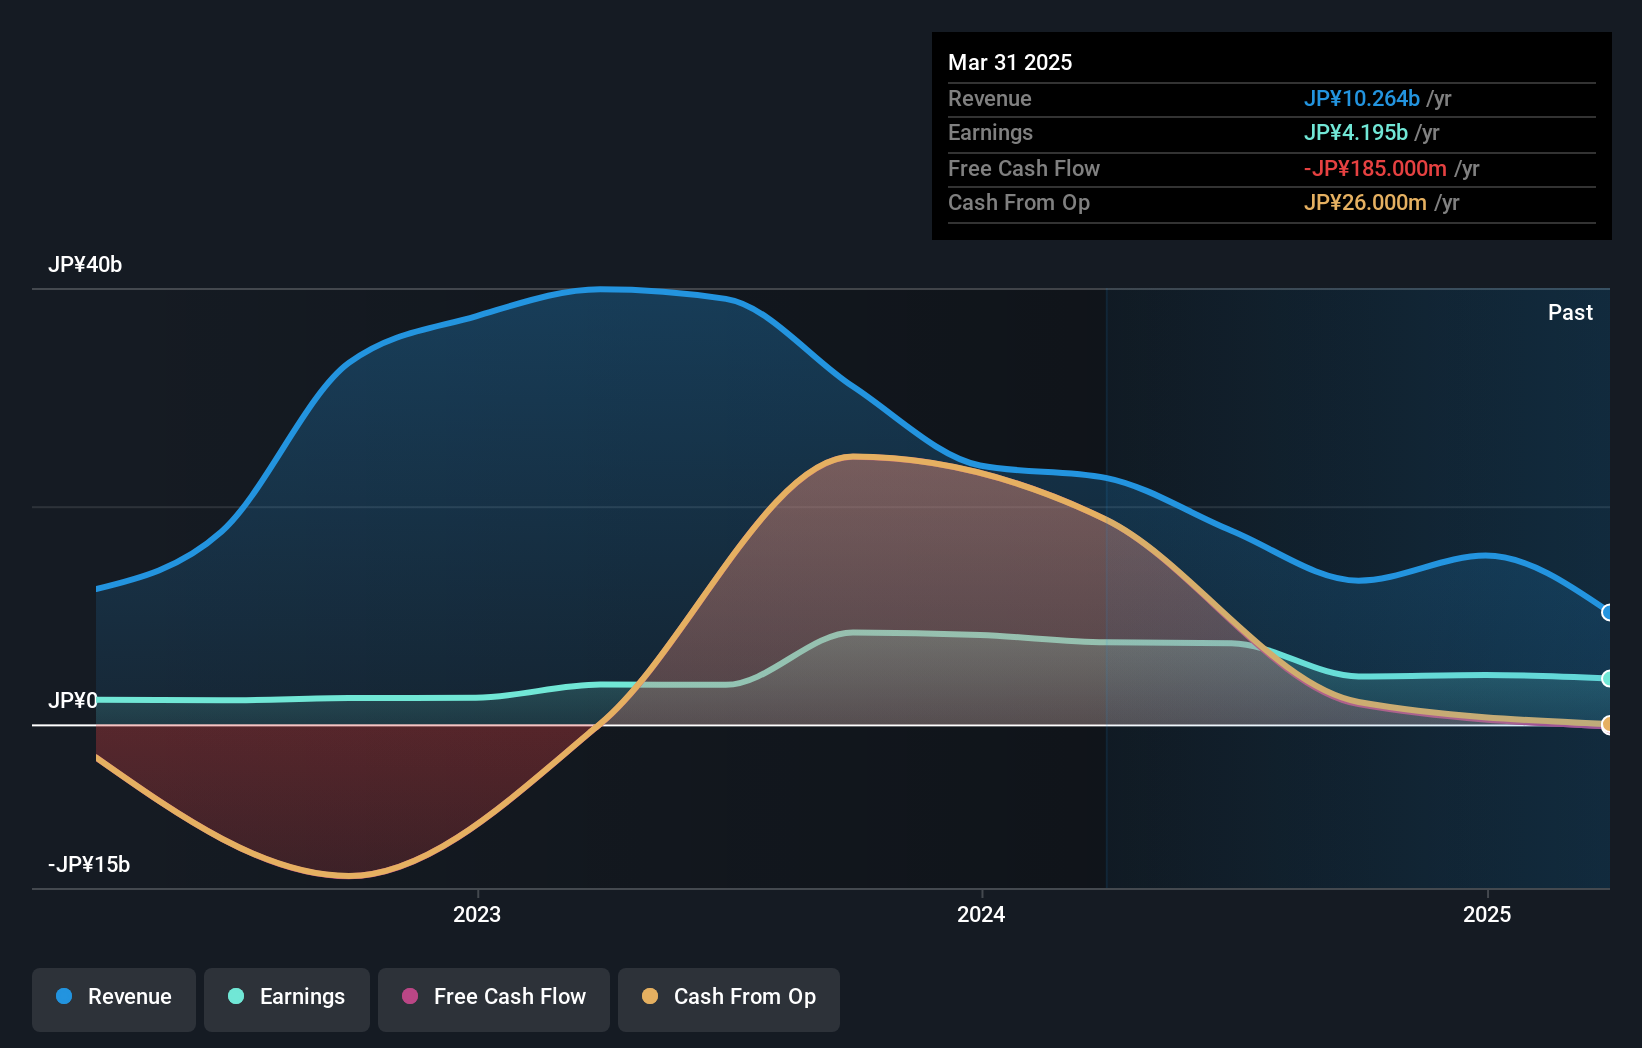Image resolution: width=1642 pixels, height=1048 pixels.
Task: Toggle the Cash From Op legend button
Action: pos(729,999)
